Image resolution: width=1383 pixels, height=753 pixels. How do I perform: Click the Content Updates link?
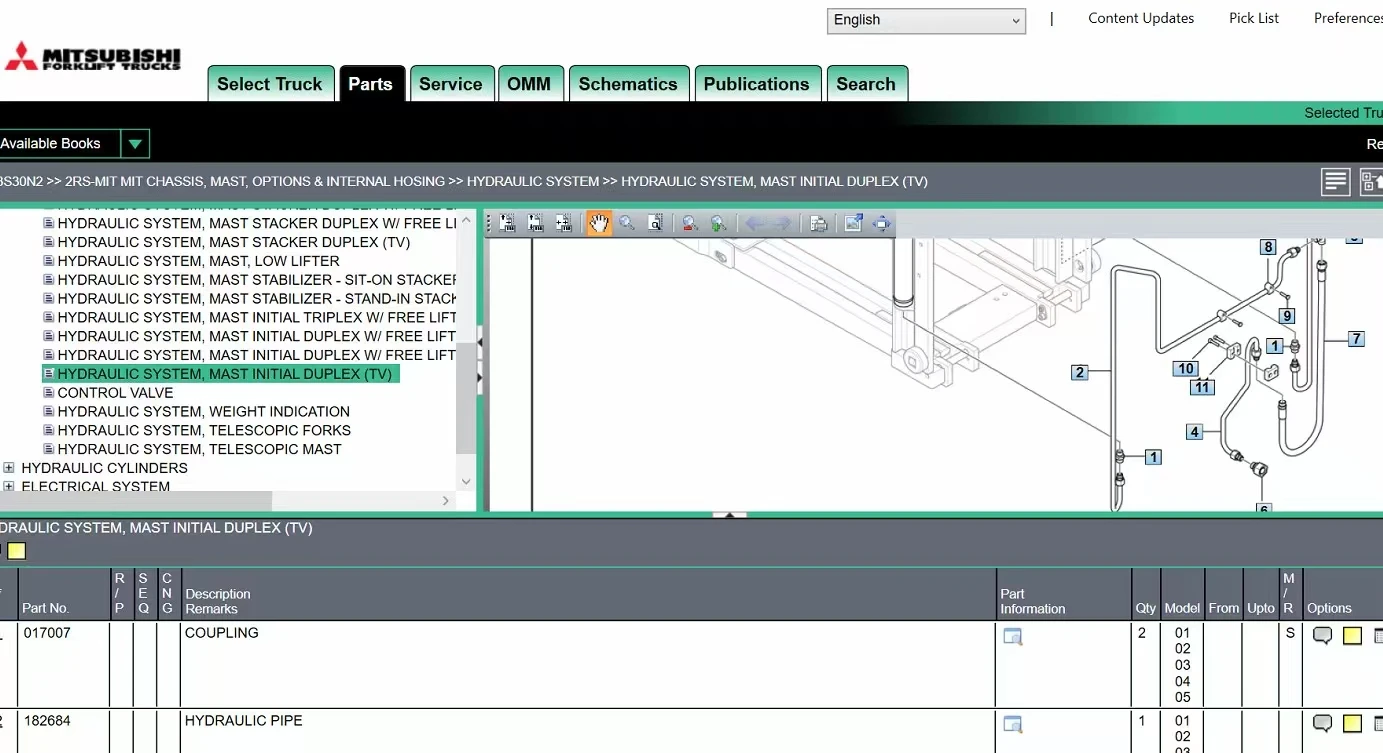click(1140, 18)
